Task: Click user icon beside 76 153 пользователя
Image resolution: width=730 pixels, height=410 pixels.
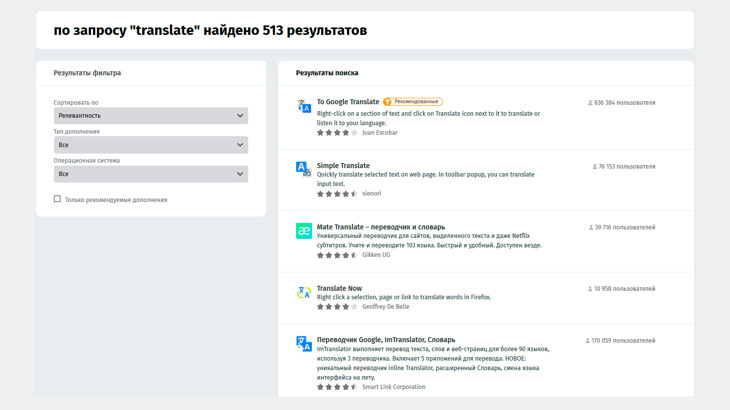Action: pos(595,167)
